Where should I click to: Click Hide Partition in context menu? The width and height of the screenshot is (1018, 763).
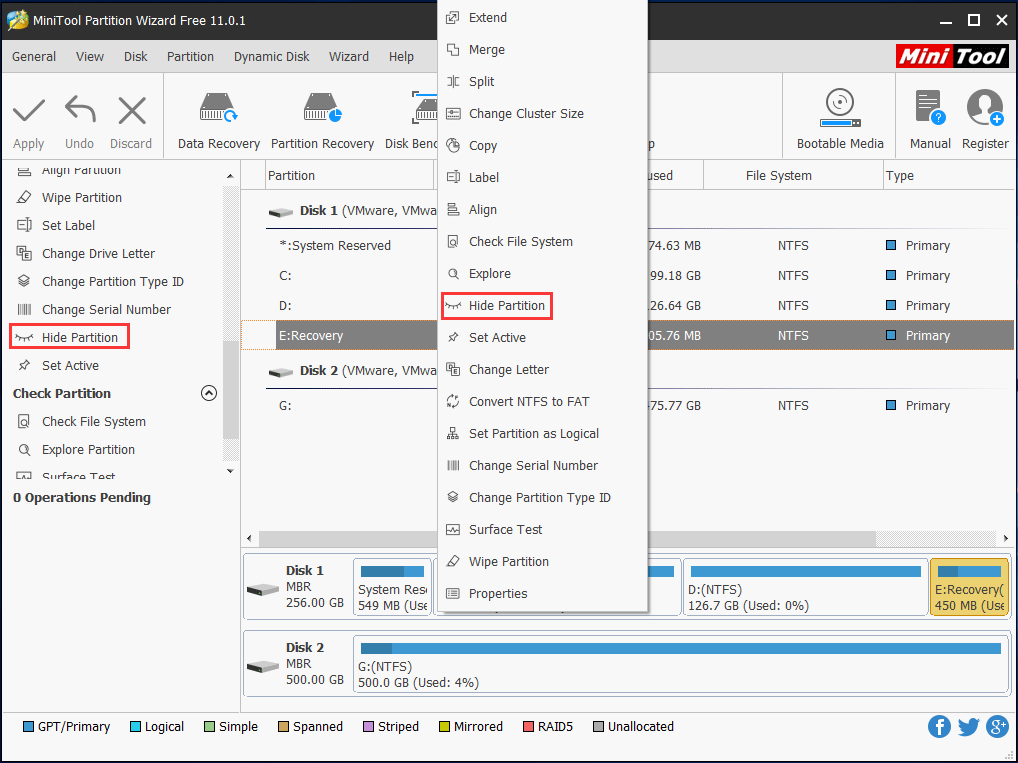tap(497, 305)
